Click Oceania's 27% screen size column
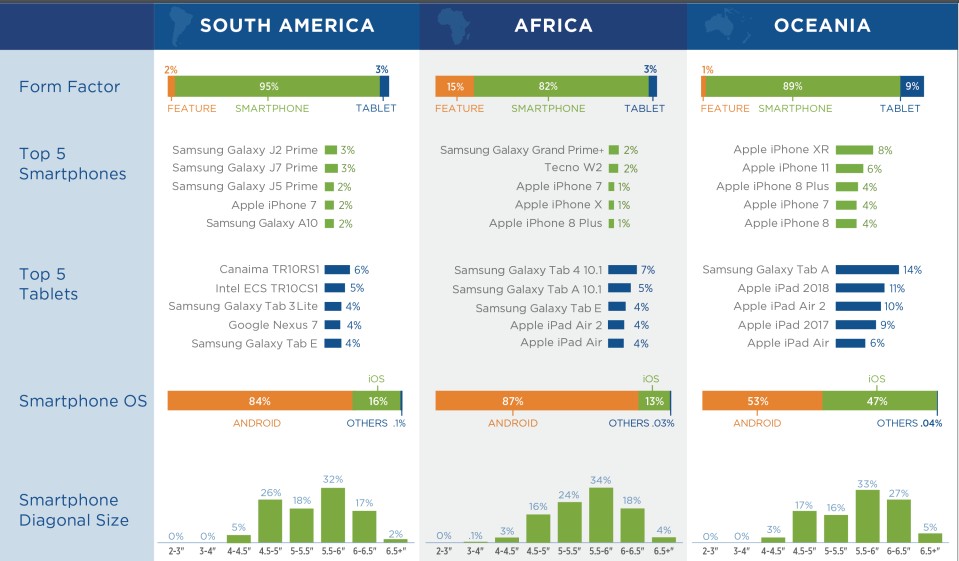The height and width of the screenshot is (561, 959). 898,521
